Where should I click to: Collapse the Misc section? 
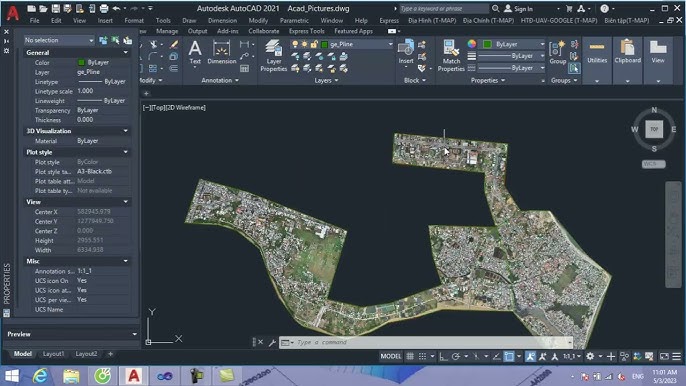(x=126, y=261)
